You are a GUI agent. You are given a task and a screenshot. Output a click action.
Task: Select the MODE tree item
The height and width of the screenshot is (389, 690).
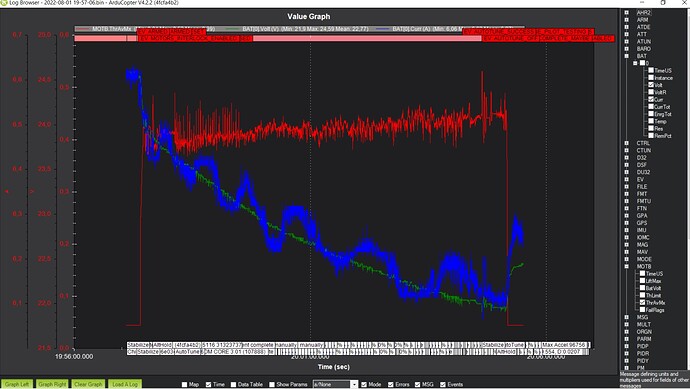click(644, 259)
